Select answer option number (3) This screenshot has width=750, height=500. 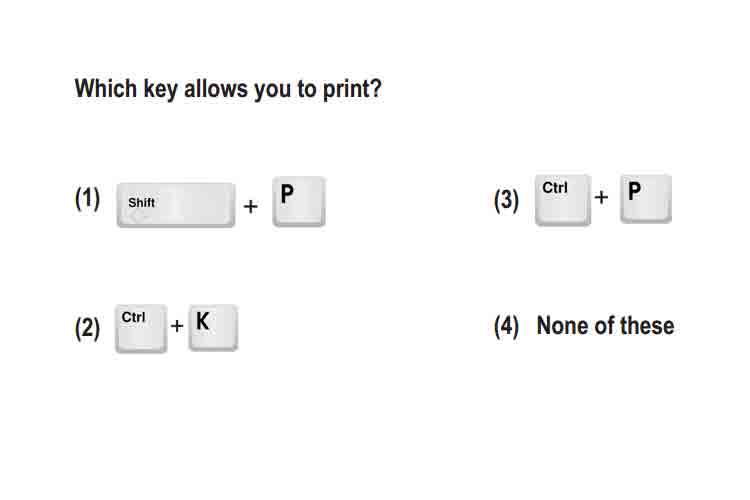click(507, 200)
